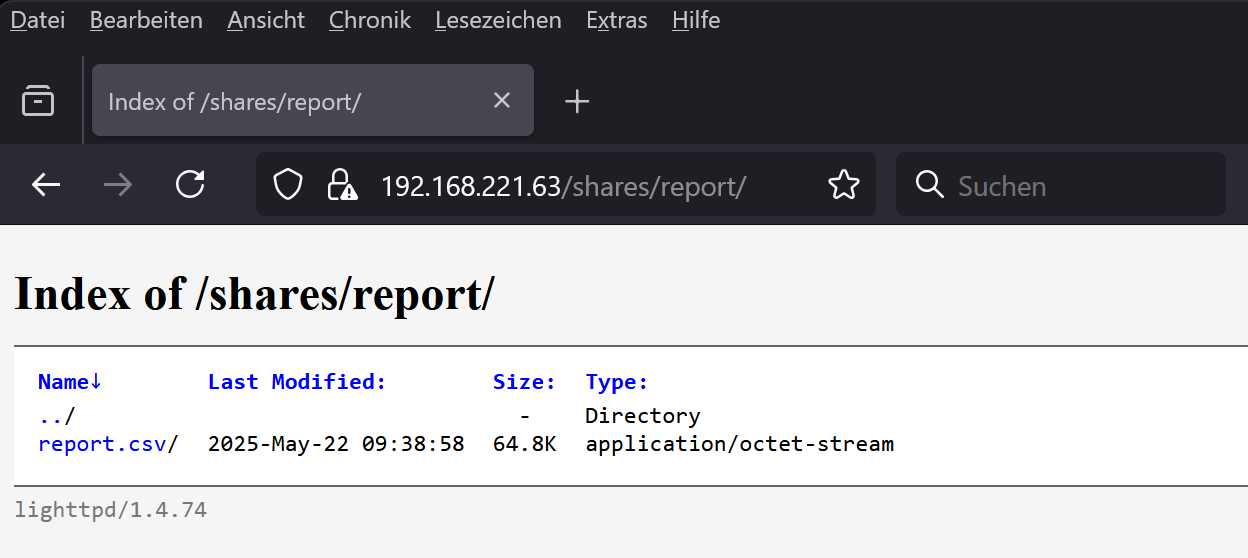Open a new tab with plus button
Image resolution: width=1248 pixels, height=558 pixels.
[577, 101]
